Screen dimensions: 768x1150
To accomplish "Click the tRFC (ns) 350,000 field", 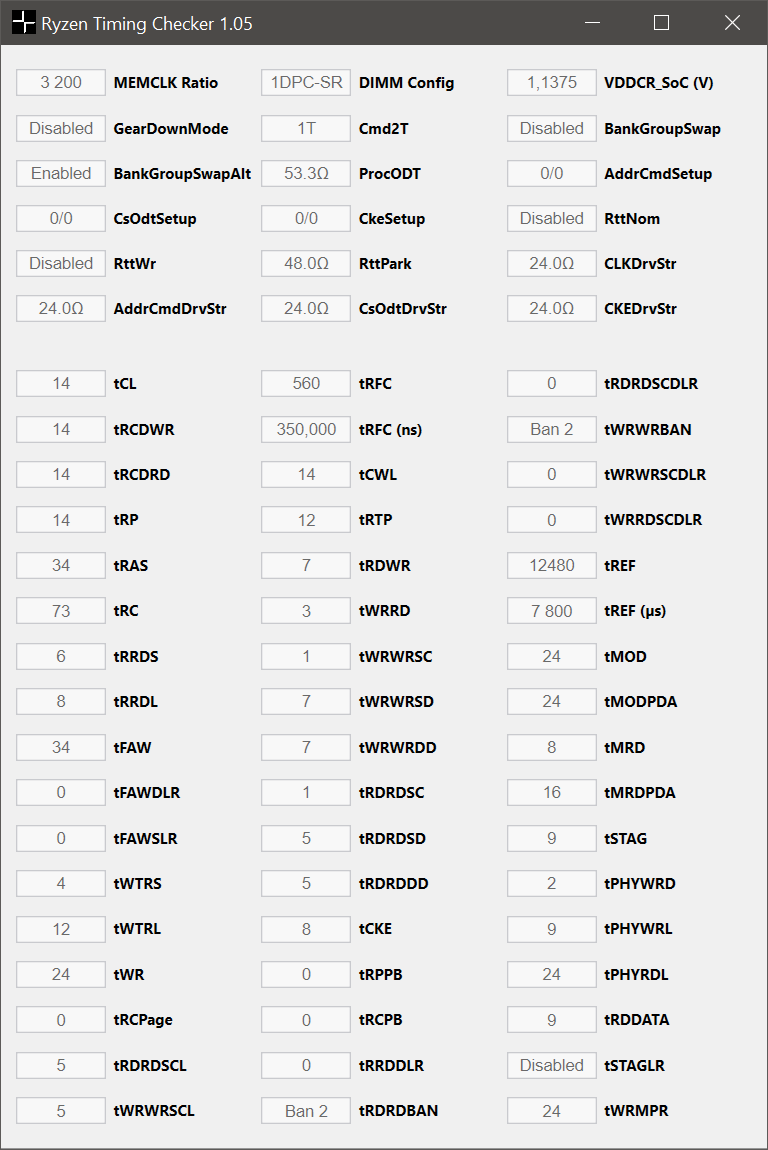I will coord(306,429).
